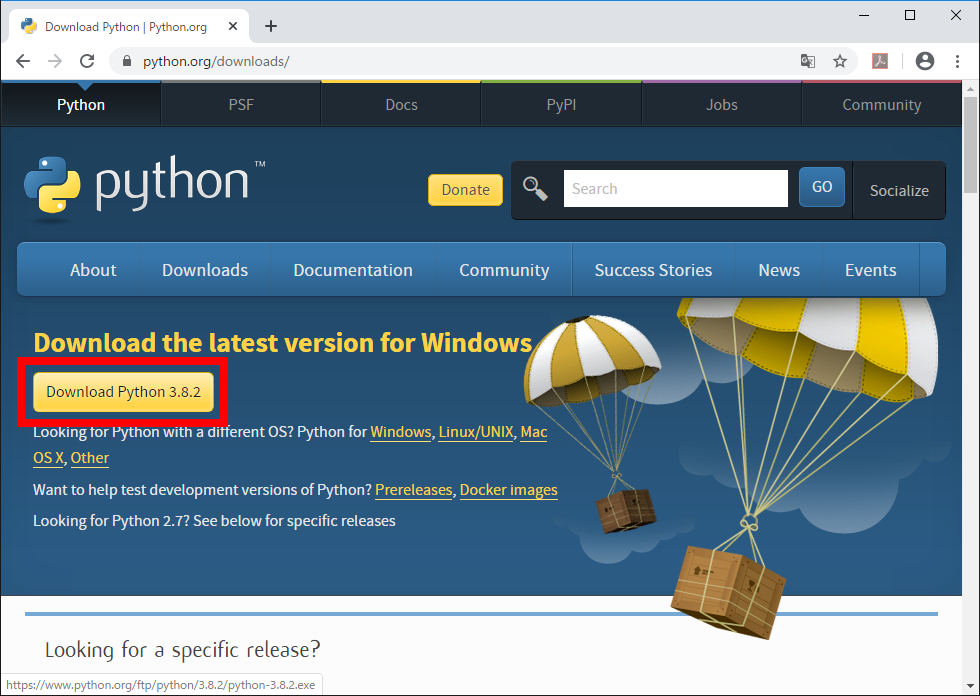Click the padlock site security icon
This screenshot has width=980, height=696.
click(127, 61)
